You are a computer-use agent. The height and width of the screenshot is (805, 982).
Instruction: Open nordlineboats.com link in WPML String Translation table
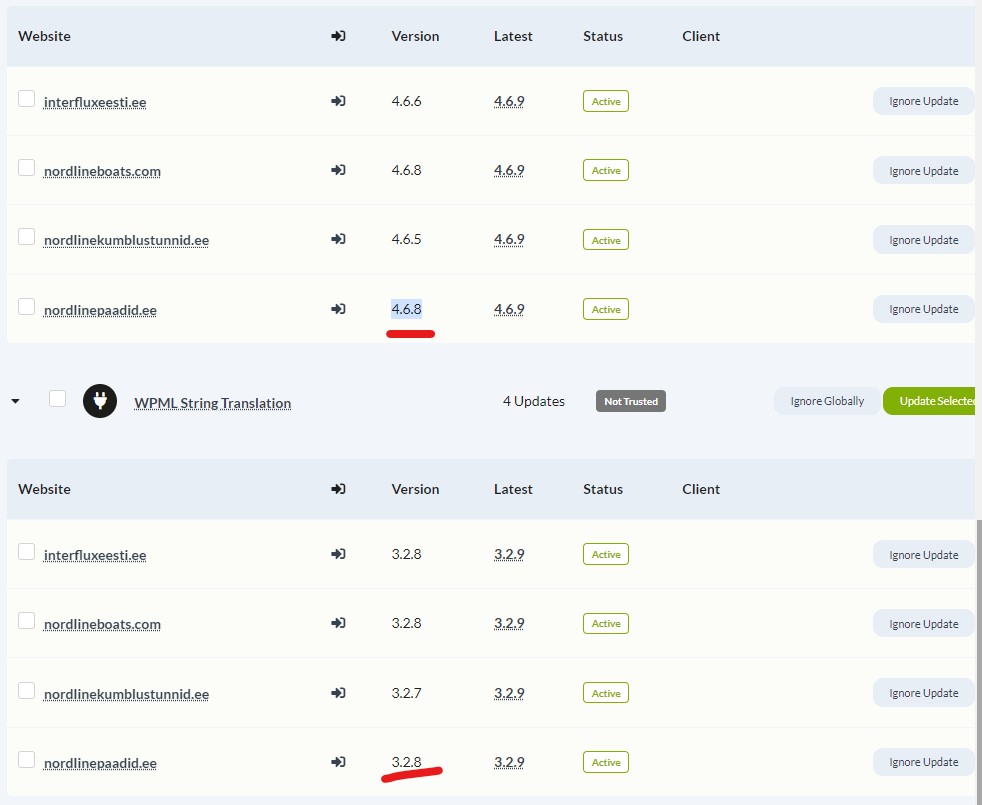(102, 624)
